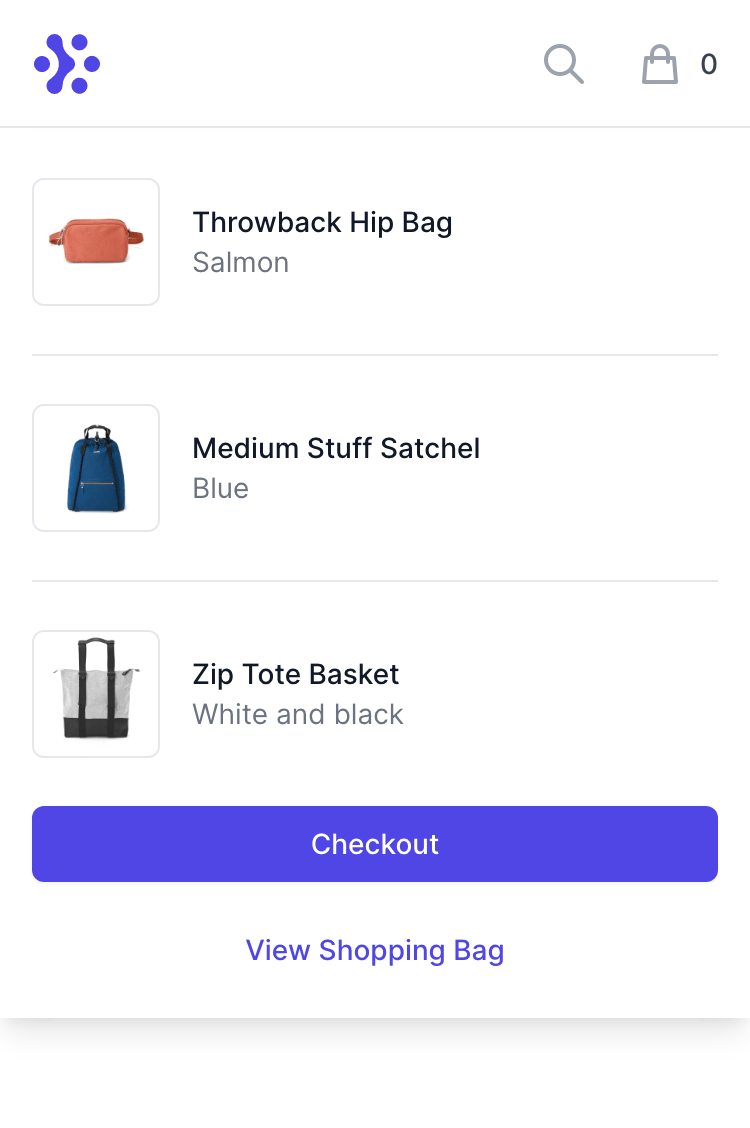The width and height of the screenshot is (750, 1128).
Task: Open the Medium Stuff Satchel product title
Action: (336, 448)
